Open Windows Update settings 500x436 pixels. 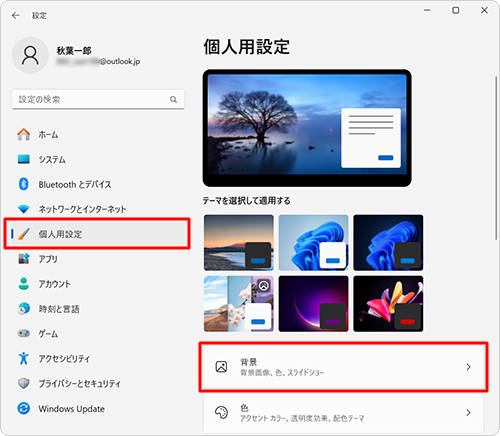coord(97,408)
